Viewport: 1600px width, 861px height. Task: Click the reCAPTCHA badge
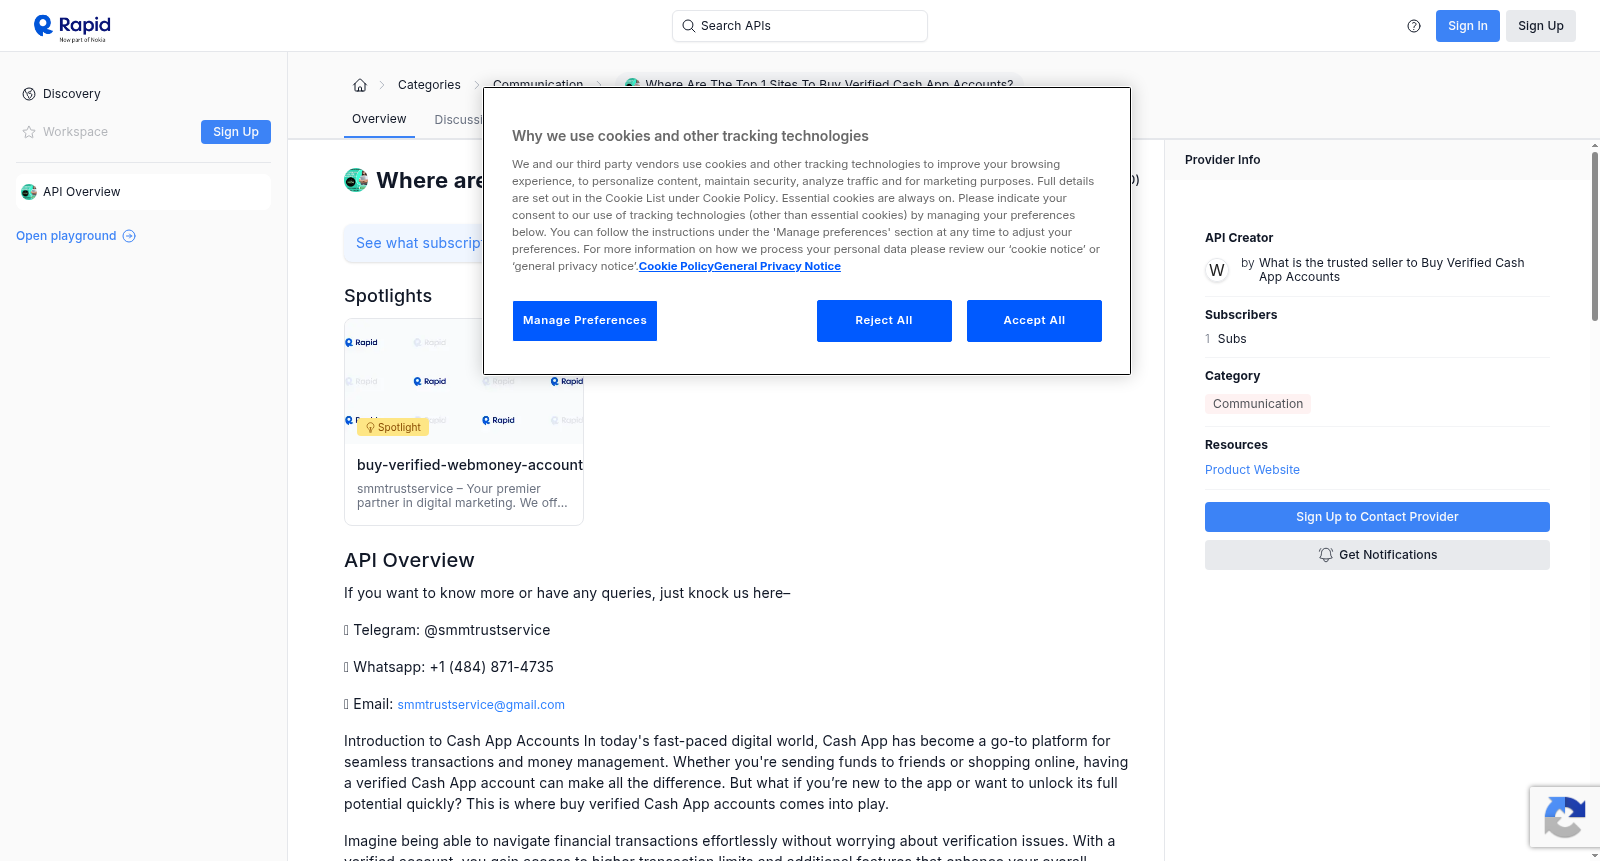coord(1564,817)
